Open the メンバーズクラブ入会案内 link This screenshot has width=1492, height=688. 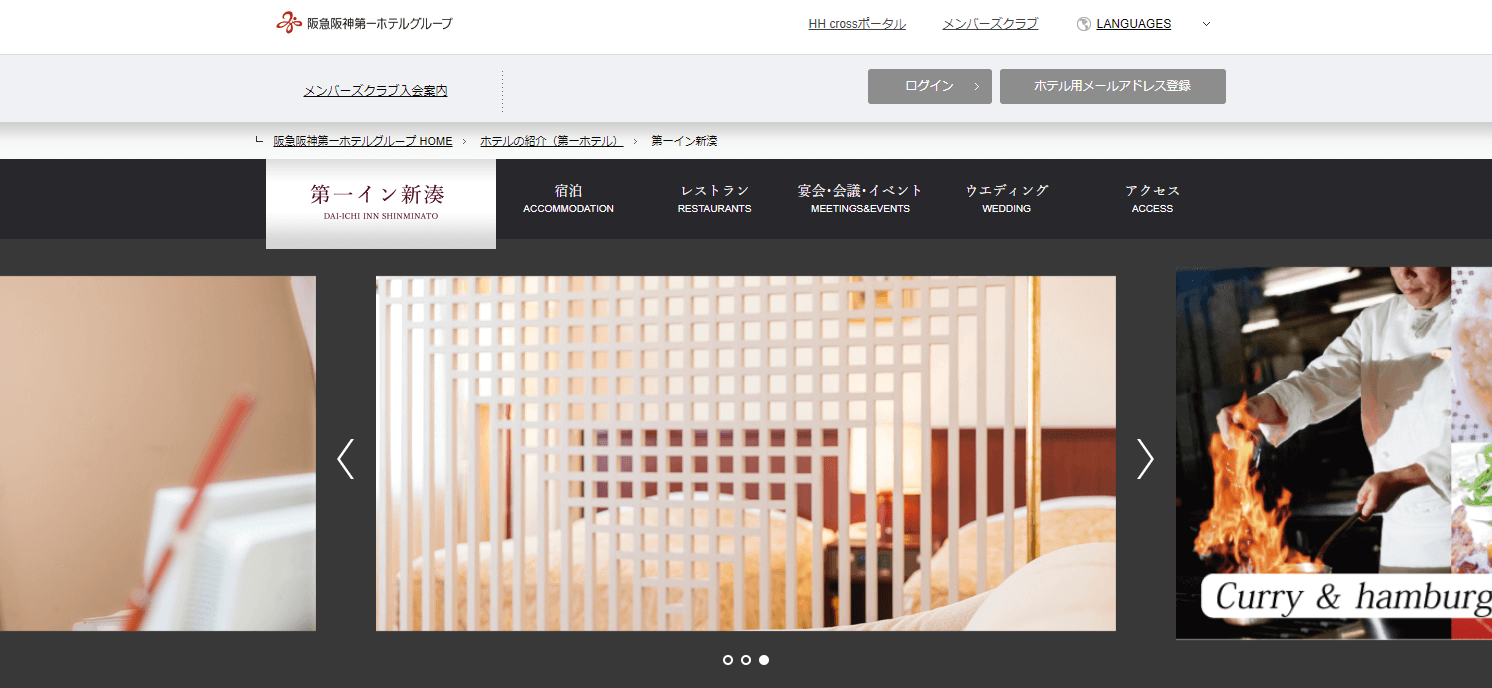375,91
